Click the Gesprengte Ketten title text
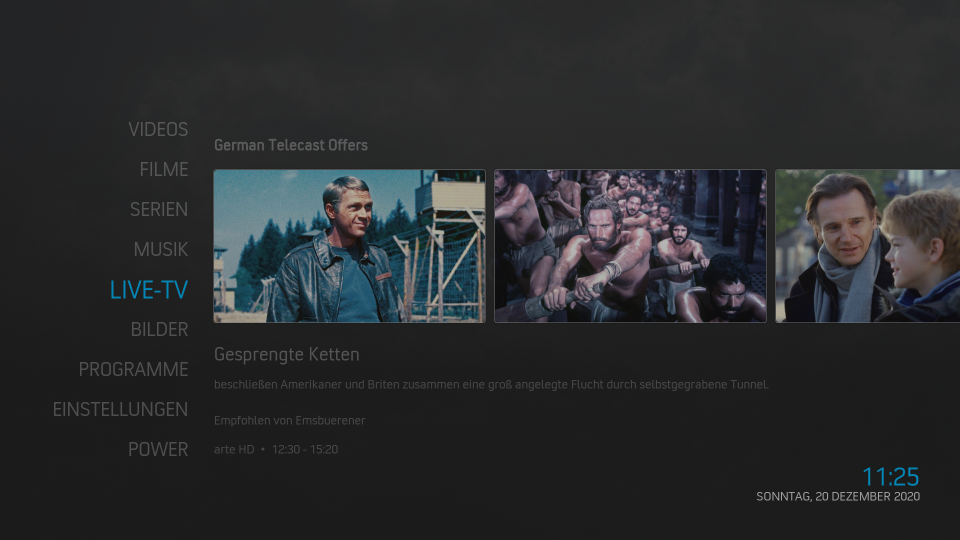This screenshot has width=960, height=540. tap(287, 354)
